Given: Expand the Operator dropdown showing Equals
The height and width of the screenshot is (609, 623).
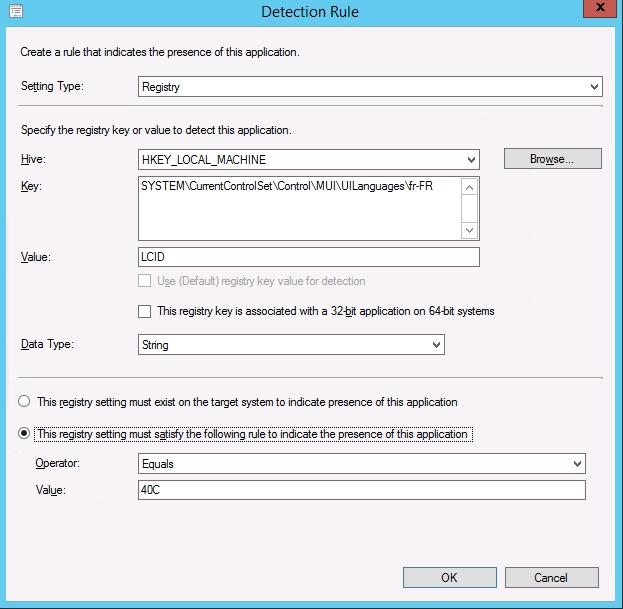Looking at the screenshot, I should pyautogui.click(x=361, y=464).
